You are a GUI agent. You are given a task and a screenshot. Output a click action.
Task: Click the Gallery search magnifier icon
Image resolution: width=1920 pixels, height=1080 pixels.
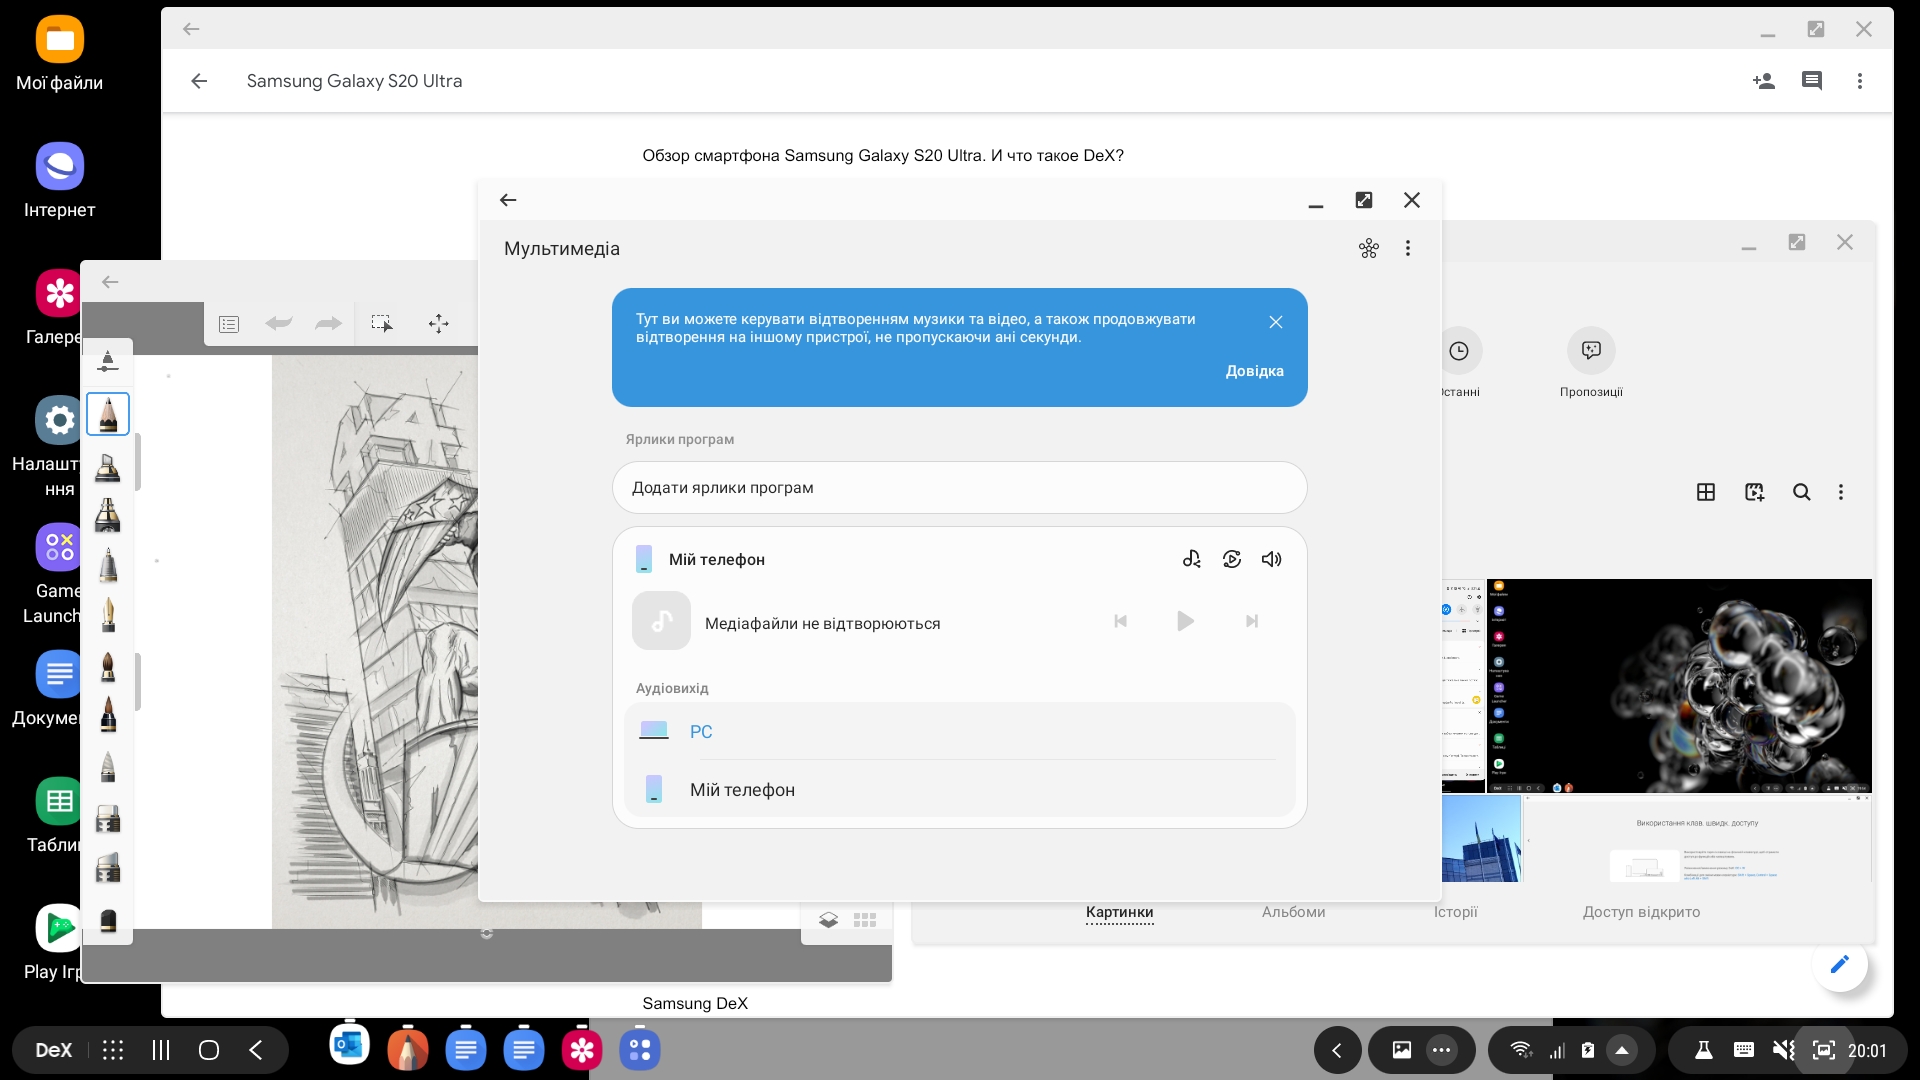pos(1801,492)
